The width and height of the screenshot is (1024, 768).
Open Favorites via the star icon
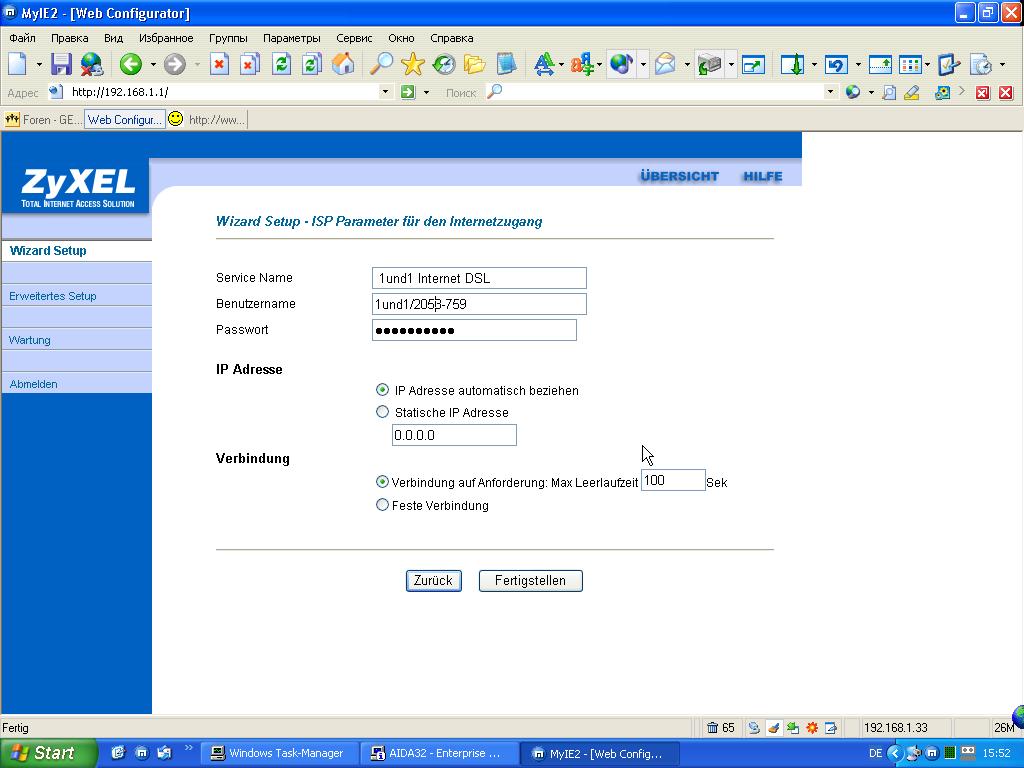point(413,64)
